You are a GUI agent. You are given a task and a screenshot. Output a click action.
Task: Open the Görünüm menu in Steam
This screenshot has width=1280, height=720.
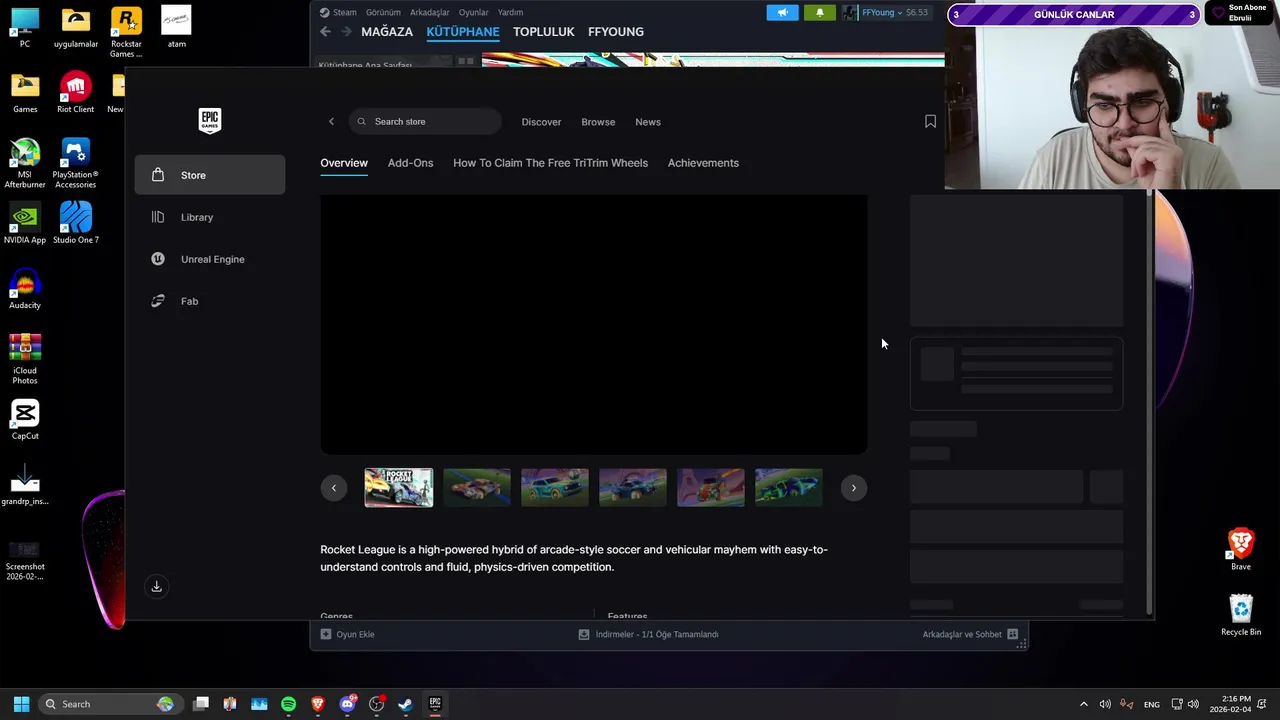(383, 12)
